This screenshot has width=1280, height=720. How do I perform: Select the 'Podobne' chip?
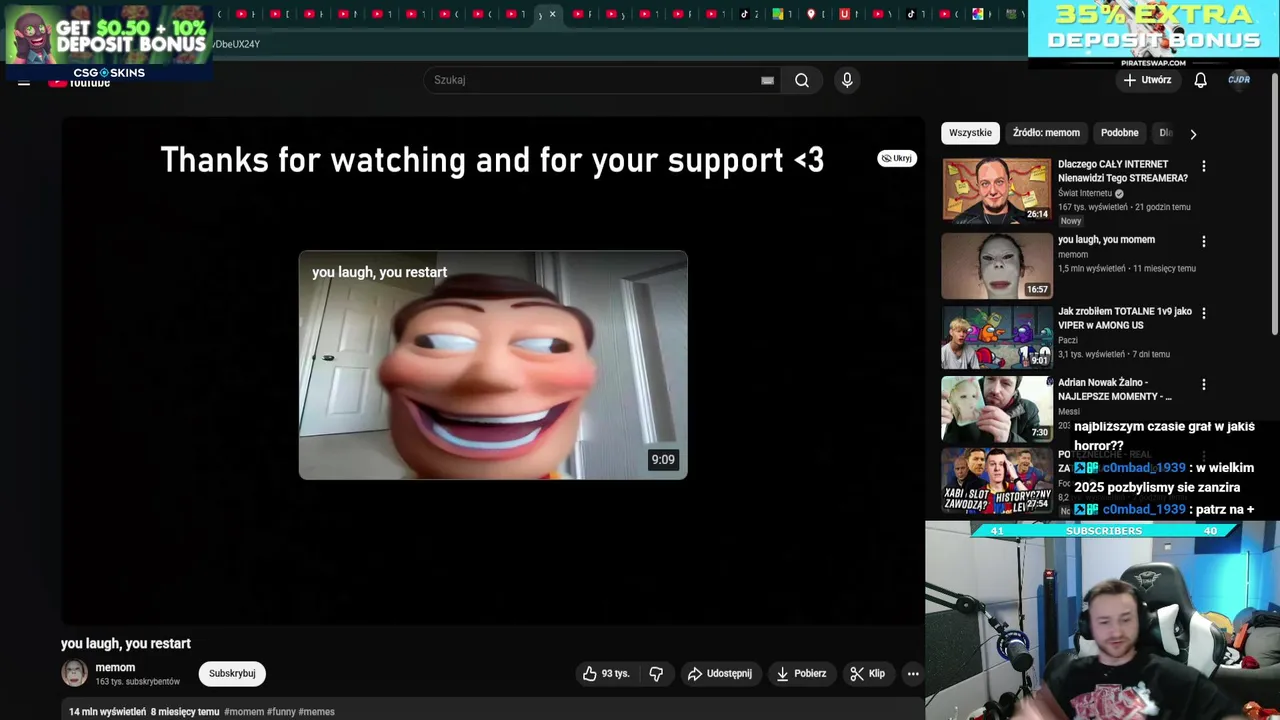pyautogui.click(x=1120, y=133)
